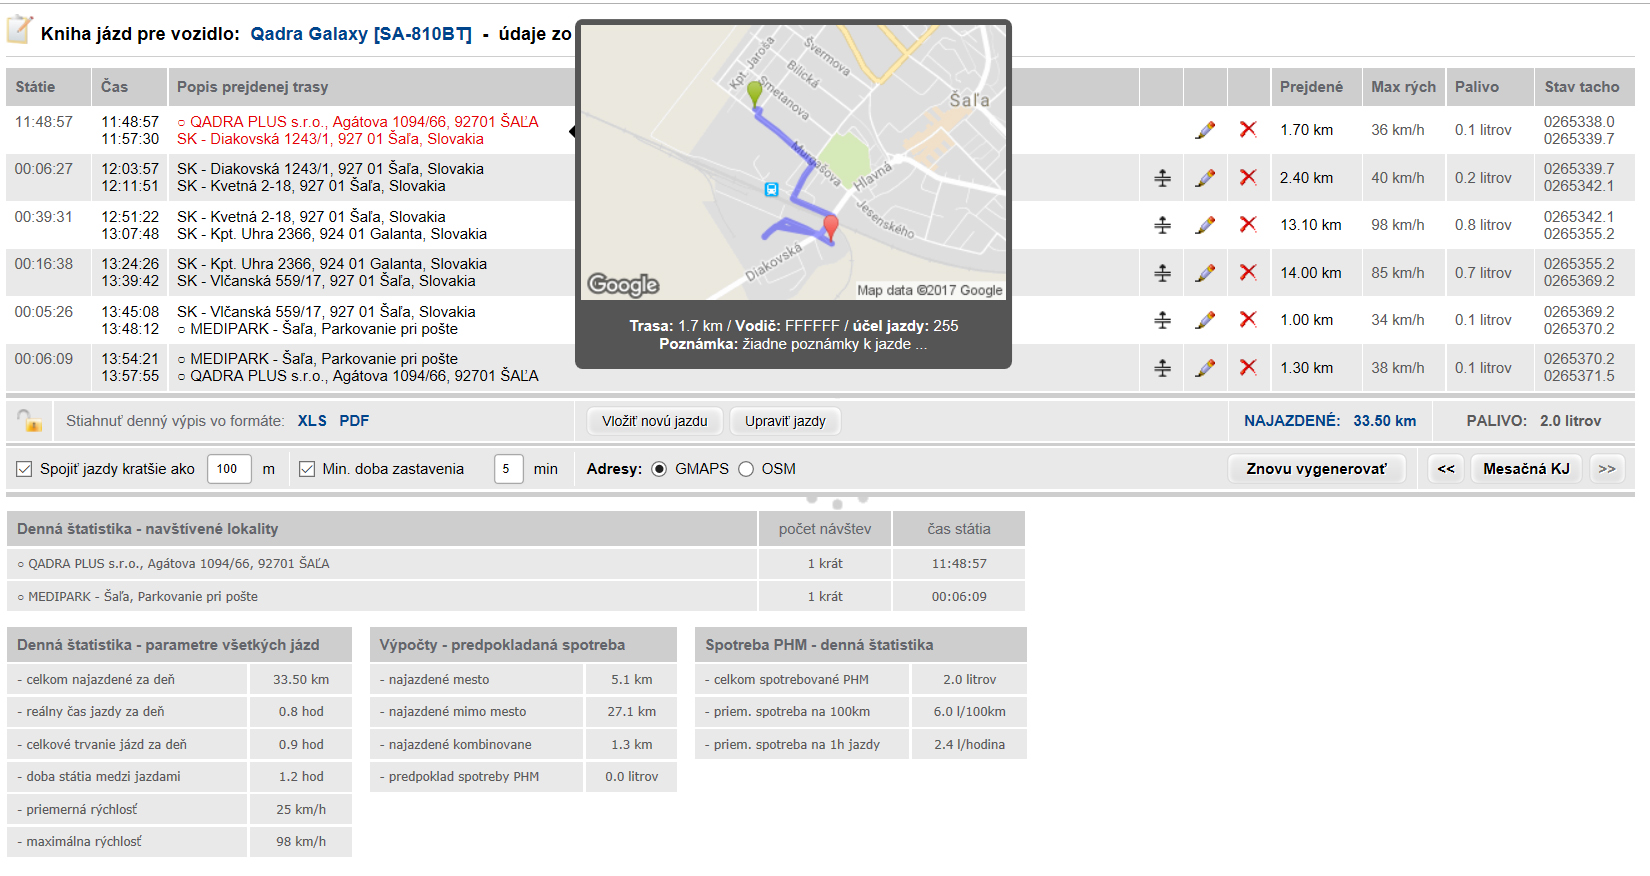
Task: Download daily report as XLS
Action: coord(312,421)
